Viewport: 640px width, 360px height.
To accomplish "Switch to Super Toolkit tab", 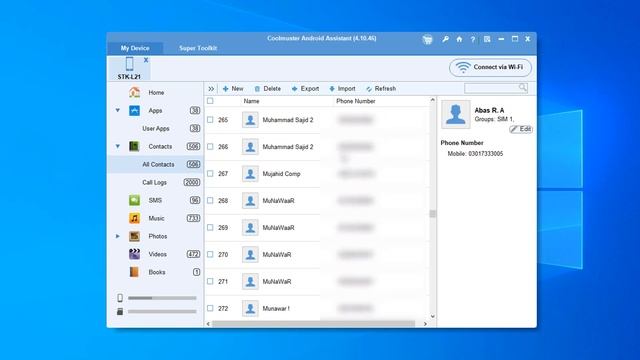I will [198, 48].
